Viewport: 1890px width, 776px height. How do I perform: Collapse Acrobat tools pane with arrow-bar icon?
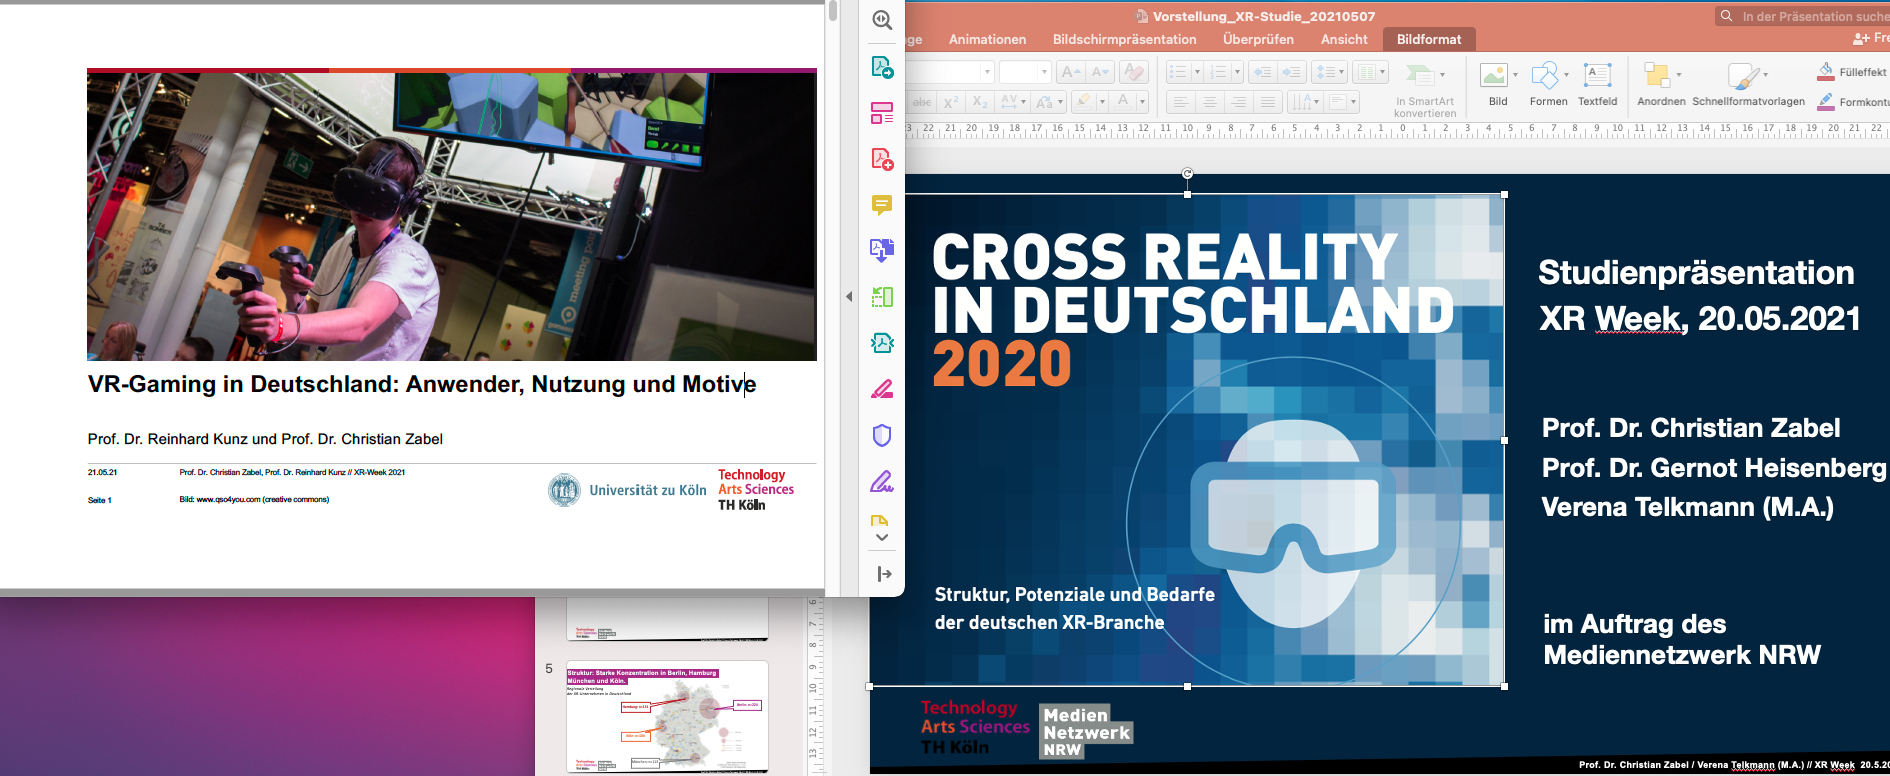click(884, 574)
